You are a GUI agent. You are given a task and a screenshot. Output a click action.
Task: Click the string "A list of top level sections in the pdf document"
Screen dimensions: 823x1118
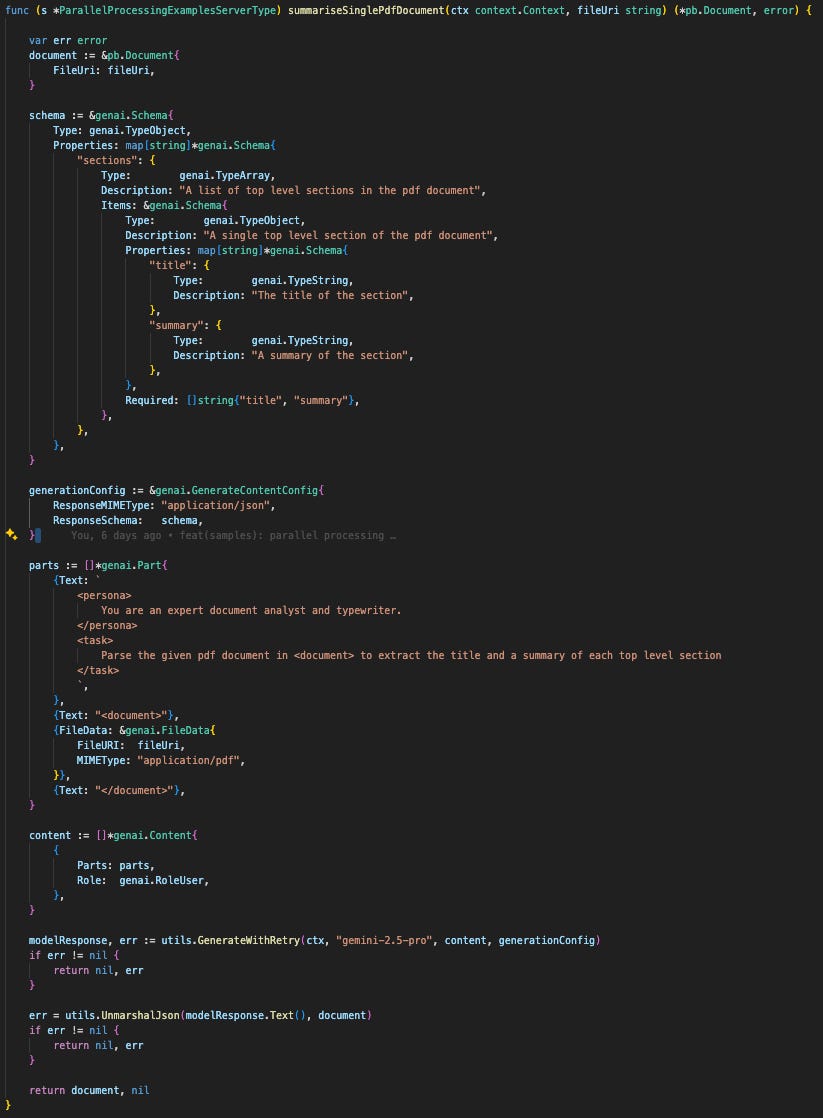click(330, 190)
